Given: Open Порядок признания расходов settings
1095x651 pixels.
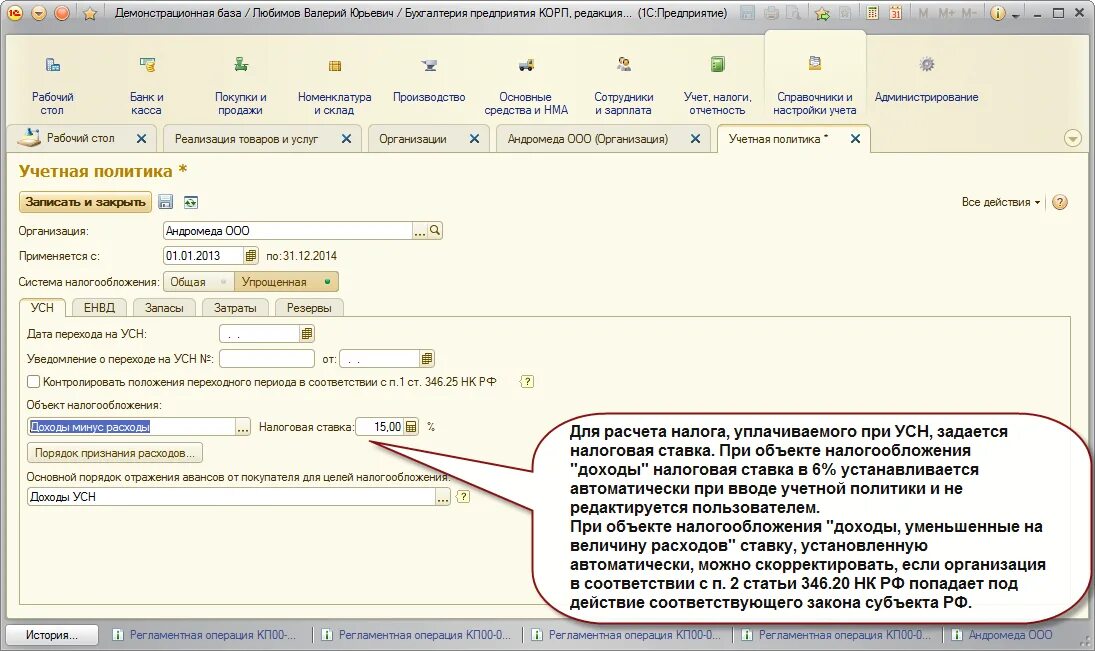Looking at the screenshot, I should [113, 452].
